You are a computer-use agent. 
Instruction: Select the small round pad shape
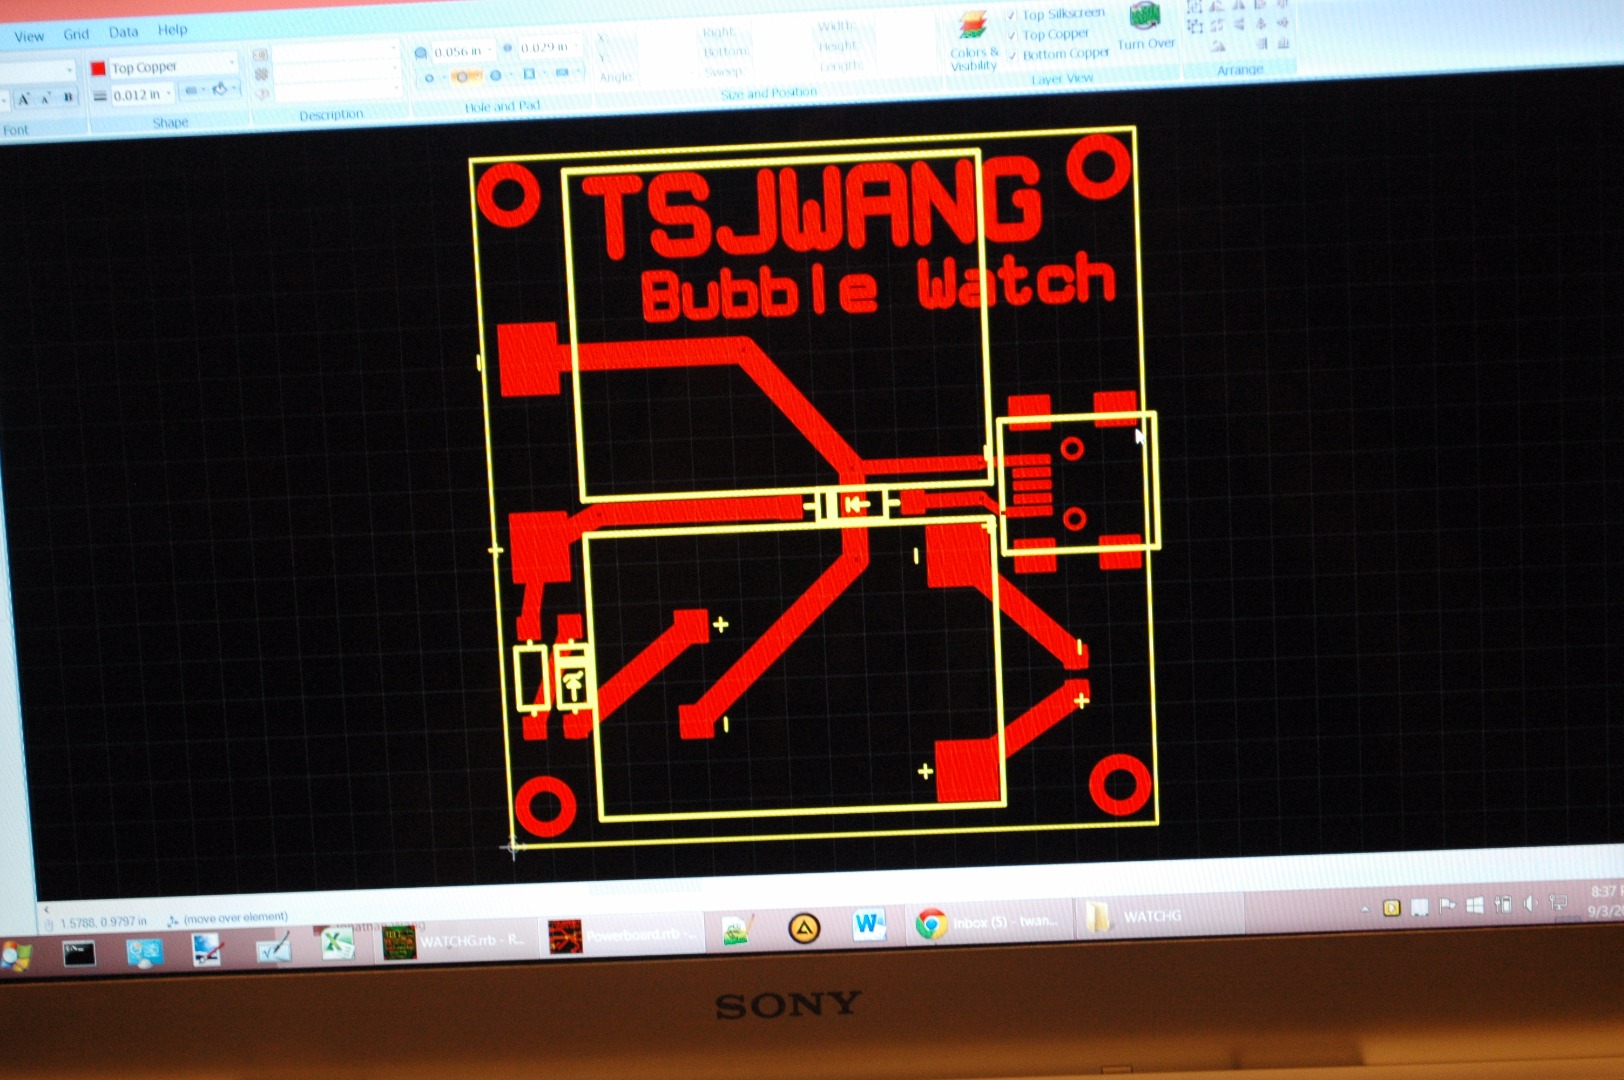click(x=429, y=78)
